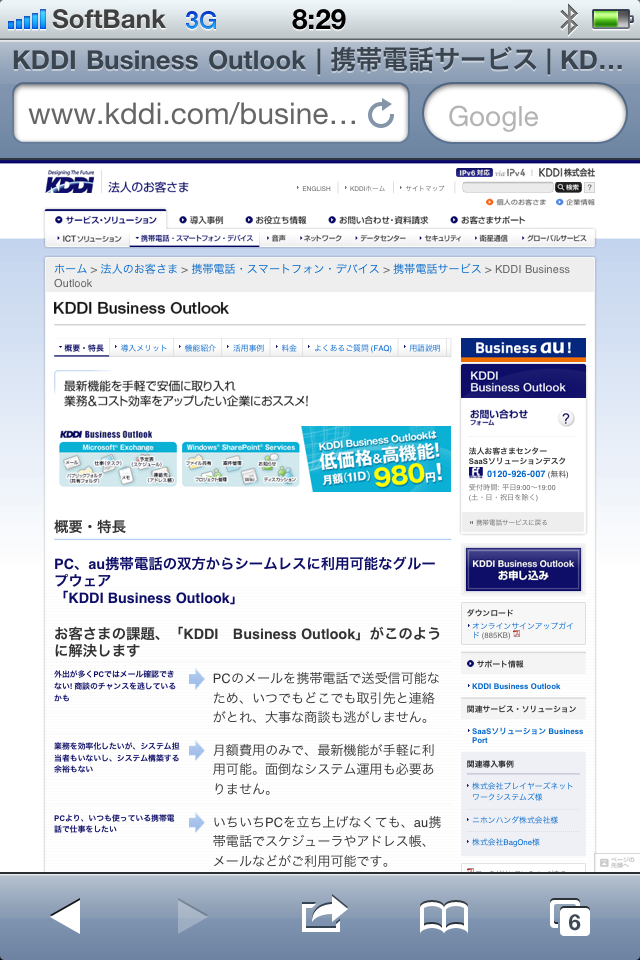Open the tabs switcher showing 6

[570, 917]
